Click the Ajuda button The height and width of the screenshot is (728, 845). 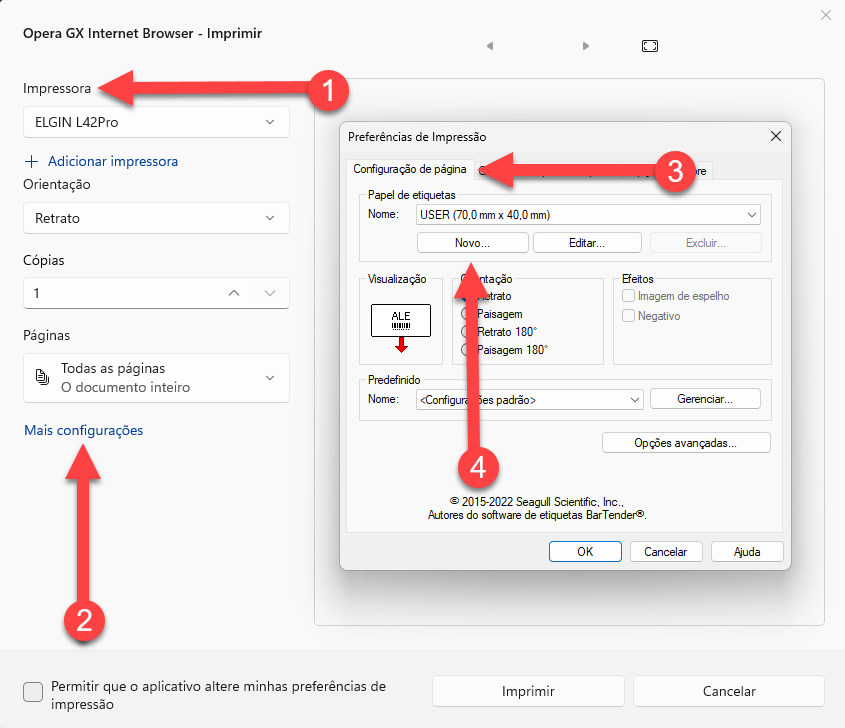[747, 552]
